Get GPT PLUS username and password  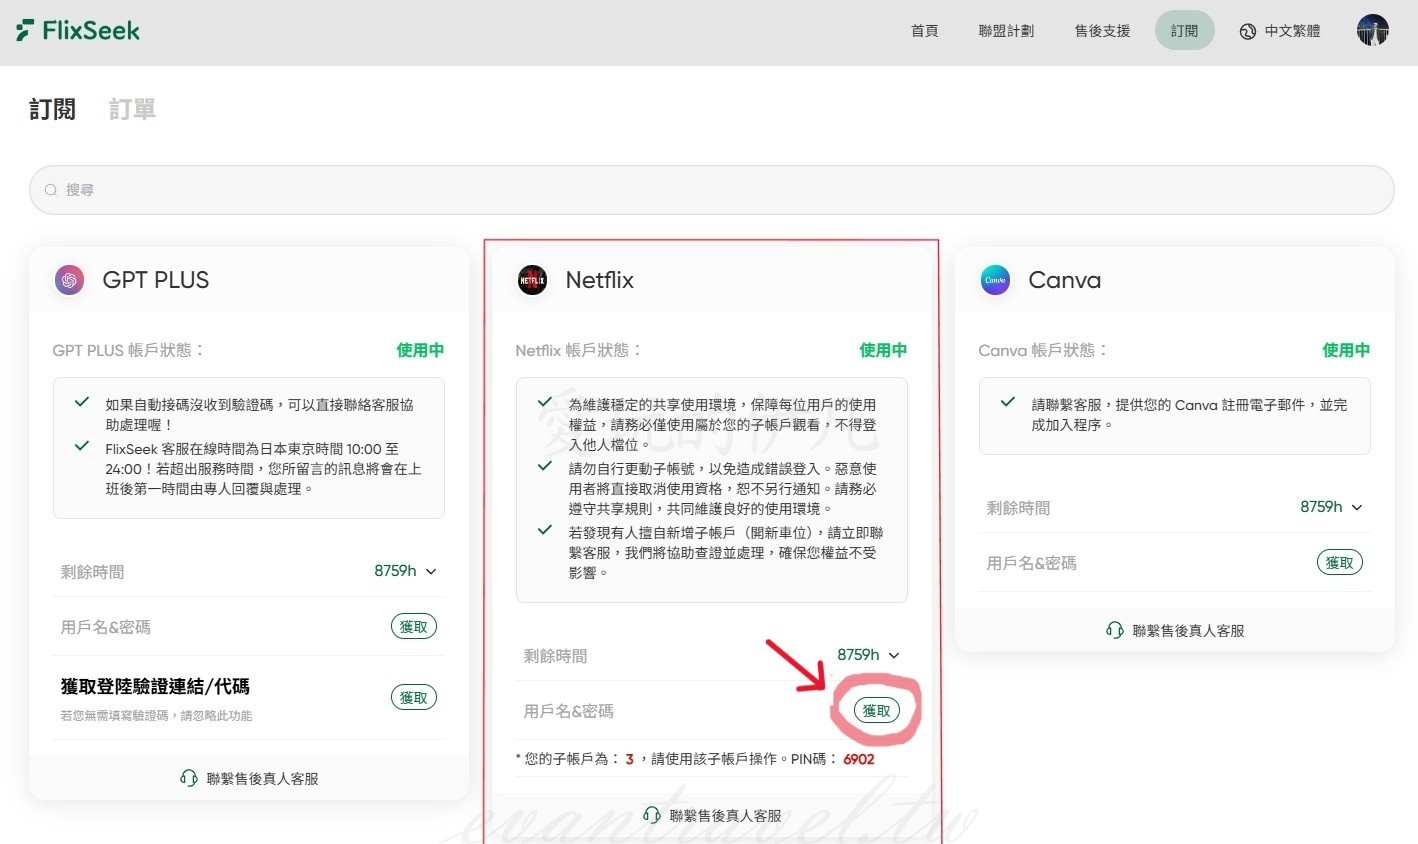[x=414, y=627]
